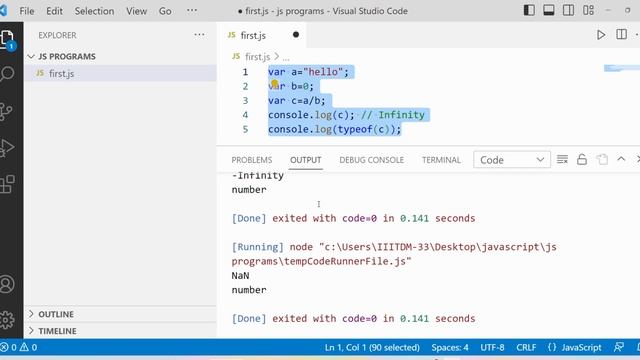The image size is (640, 360).
Task: Click the [Running] node output line
Action: [394, 254]
